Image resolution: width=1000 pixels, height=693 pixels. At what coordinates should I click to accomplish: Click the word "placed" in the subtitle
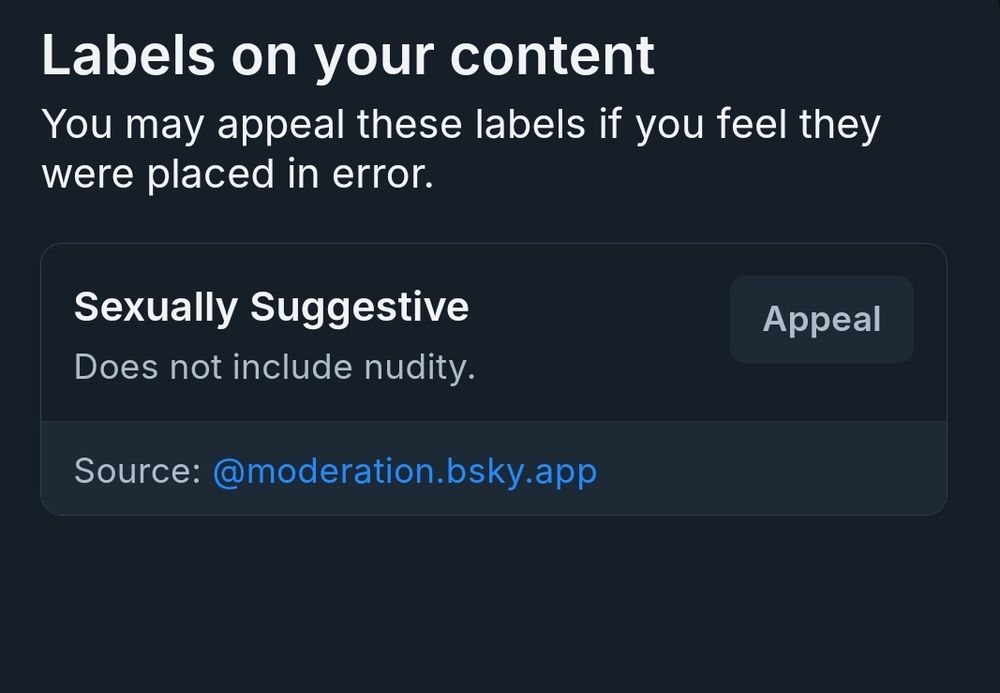click(x=210, y=174)
